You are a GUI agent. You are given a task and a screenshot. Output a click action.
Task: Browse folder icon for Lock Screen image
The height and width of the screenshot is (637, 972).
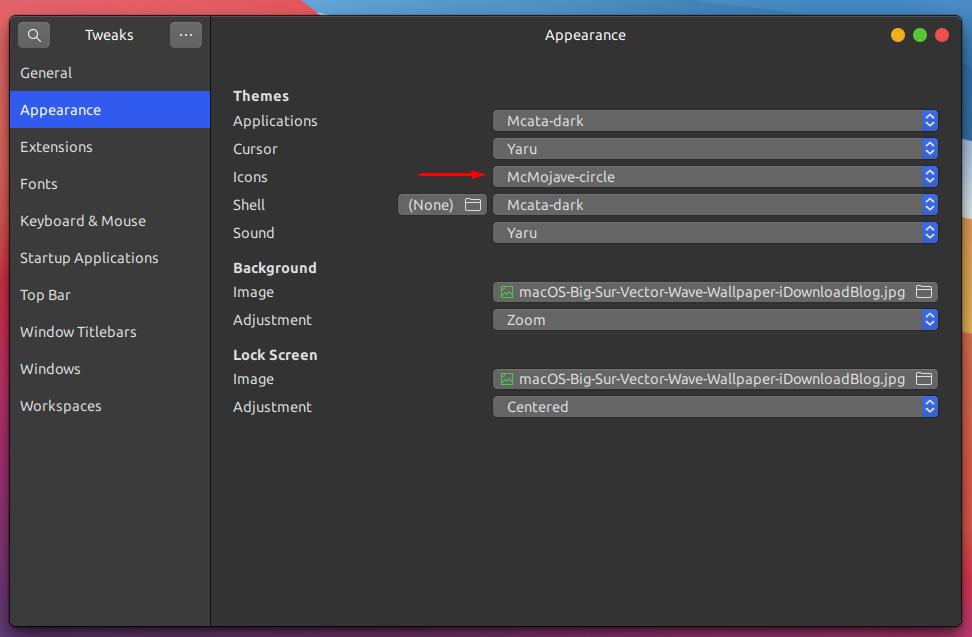(x=924, y=379)
